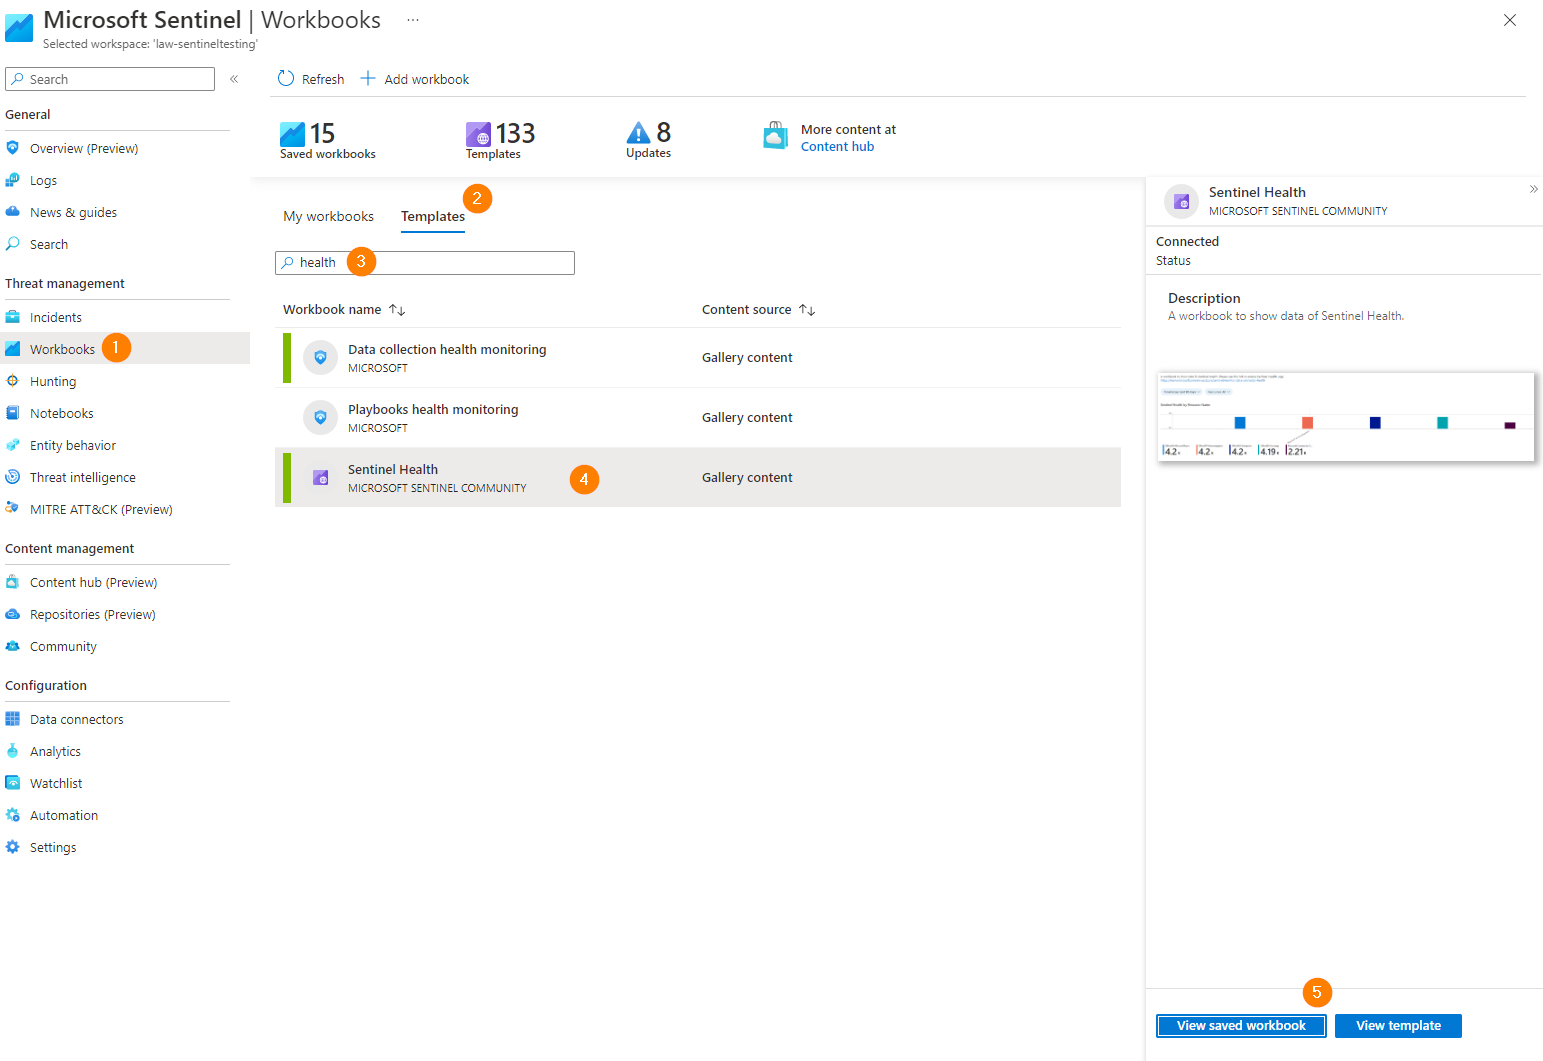
Task: Switch to the My workbooks tab
Action: (328, 216)
